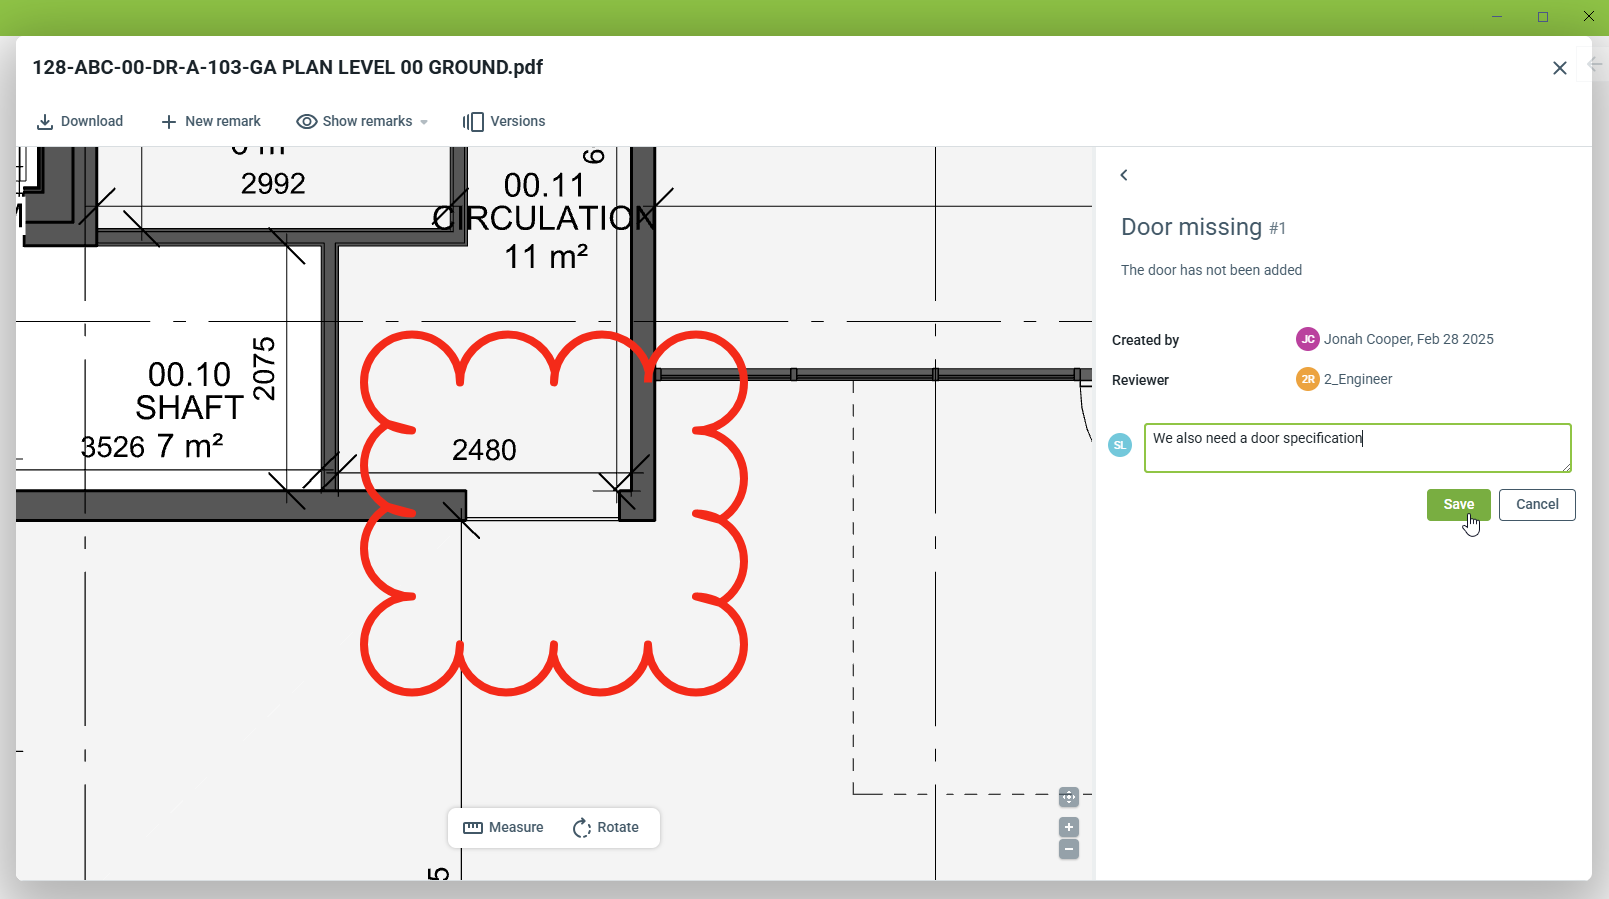This screenshot has height=899, width=1609.
Task: Click the 2_Engineer reviewer avatar
Action: pos(1307,379)
